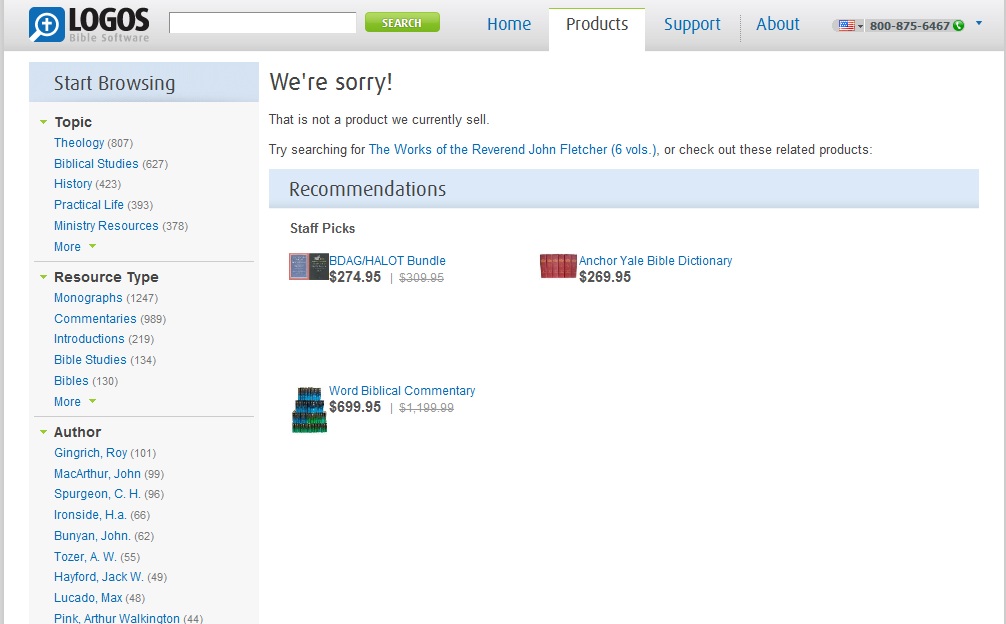Browse Commentaries resource type

click(95, 319)
